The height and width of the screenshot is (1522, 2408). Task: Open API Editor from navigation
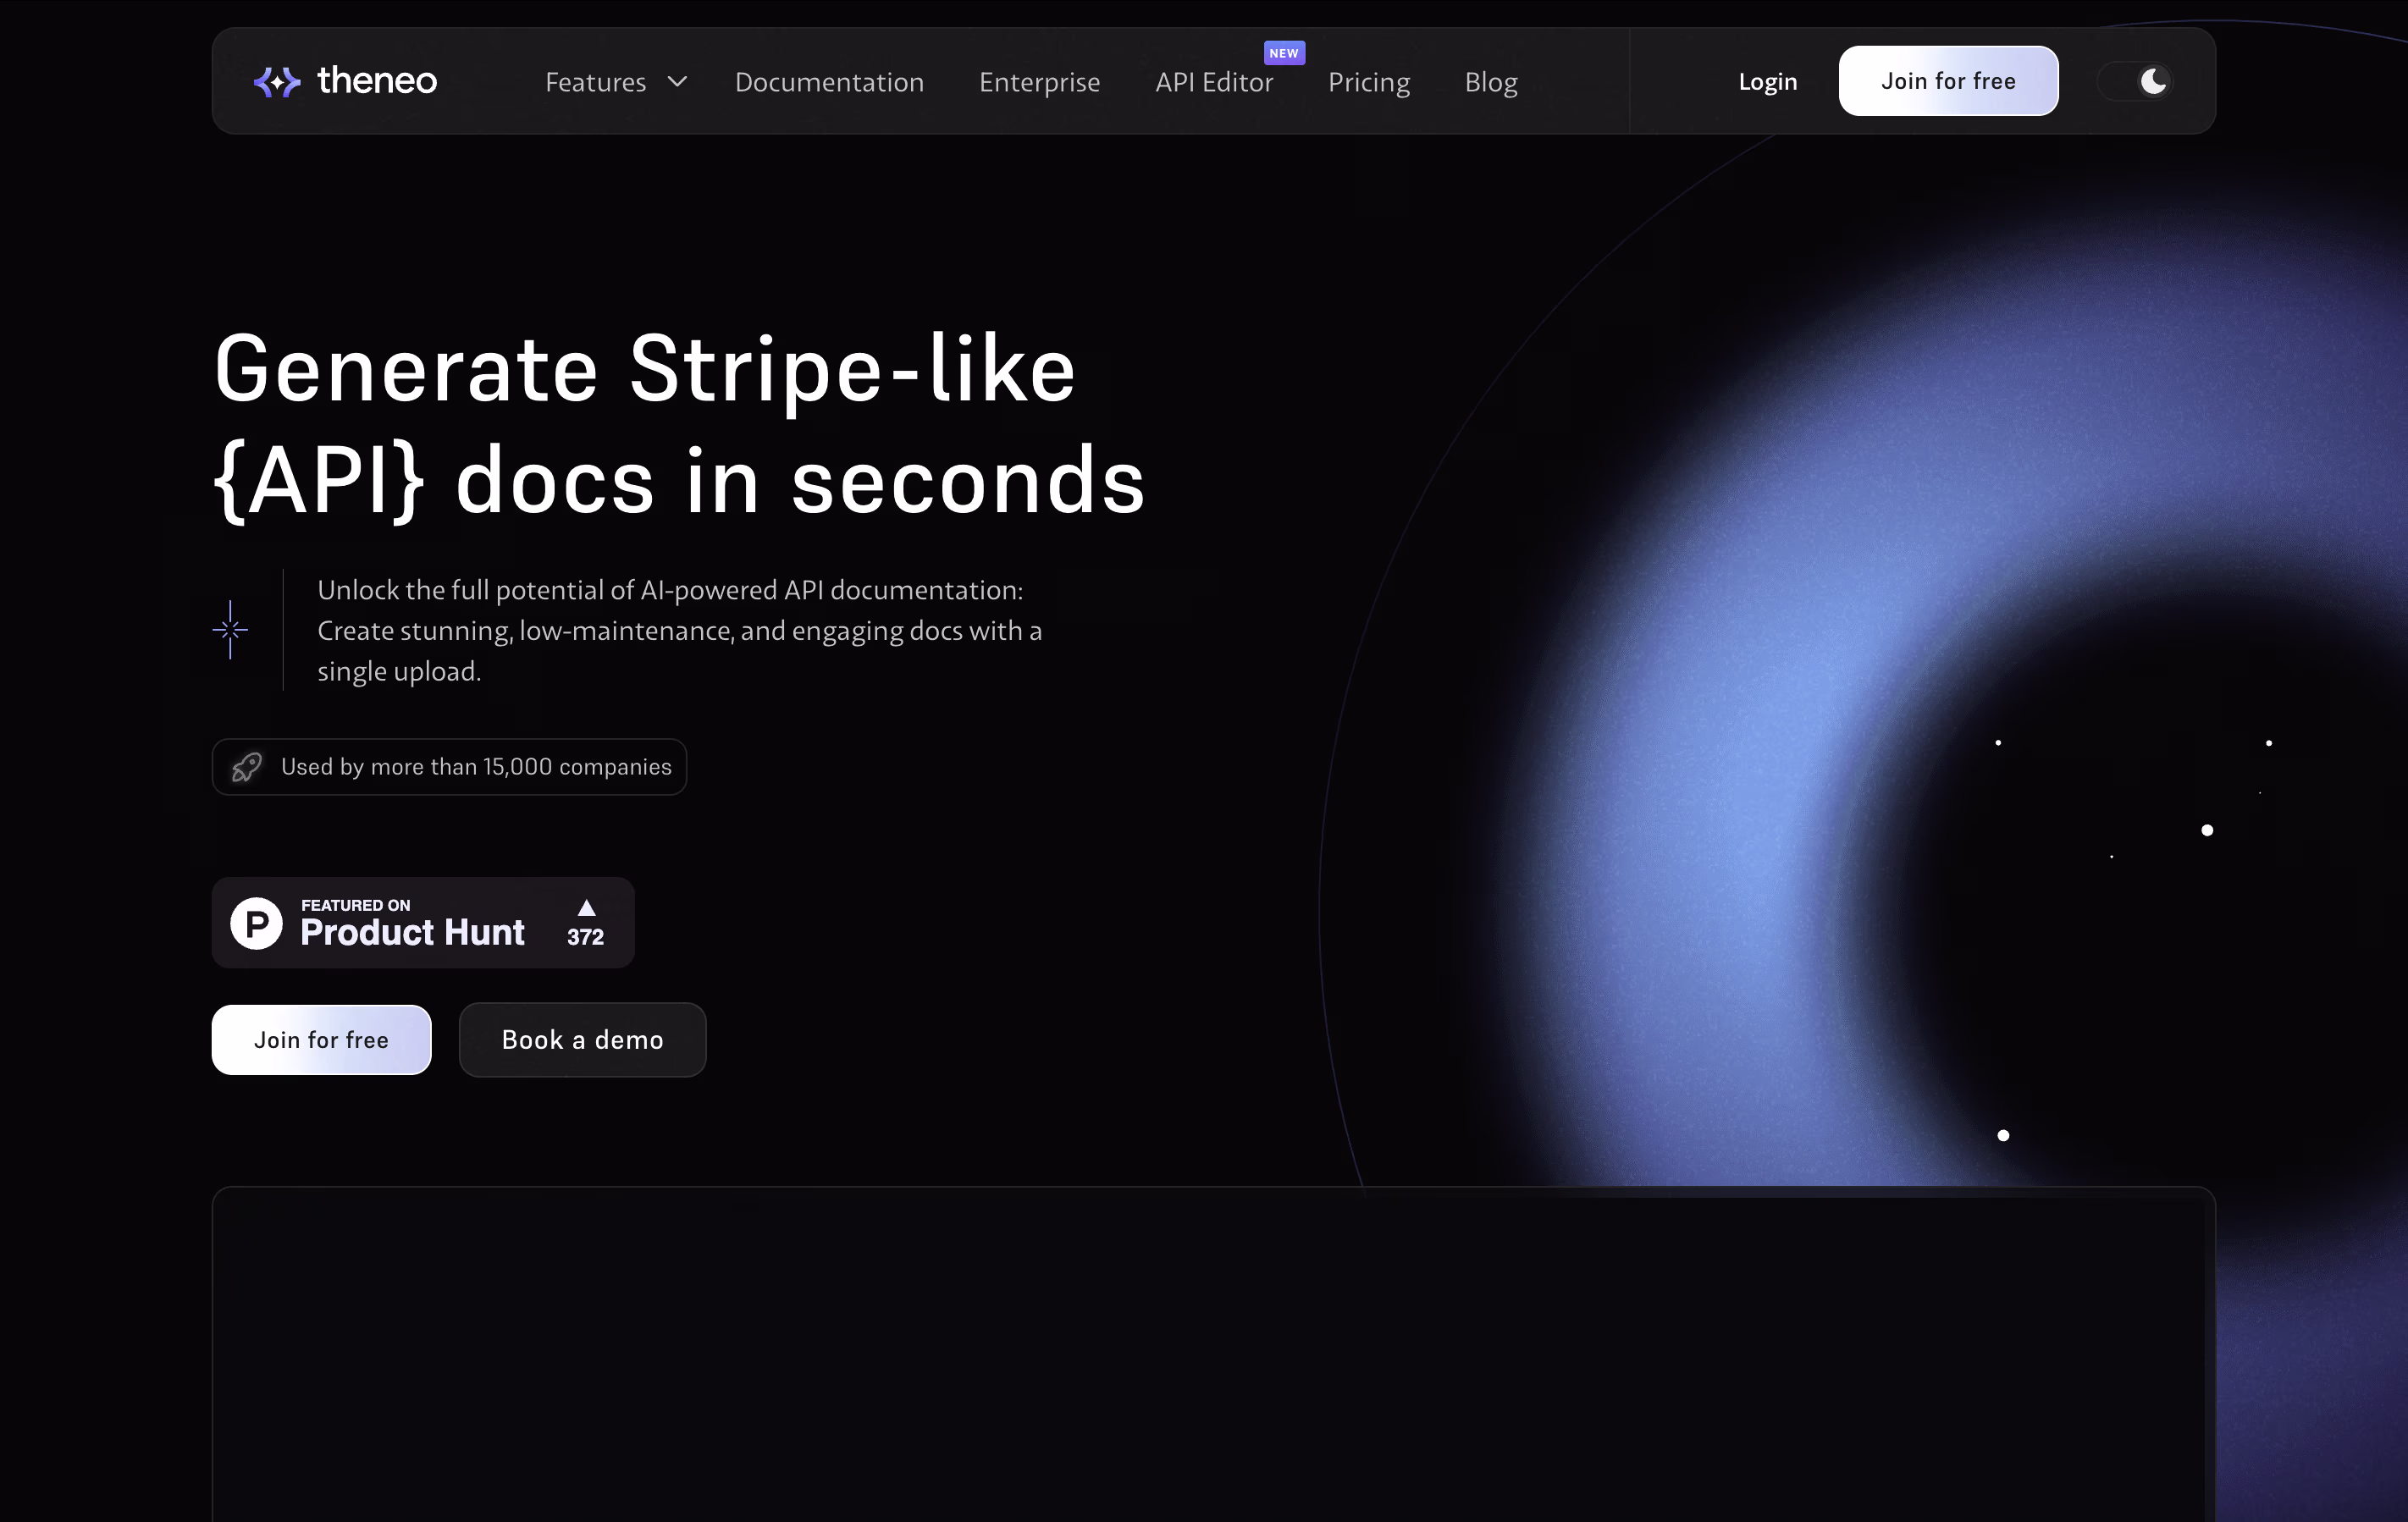1214,82
